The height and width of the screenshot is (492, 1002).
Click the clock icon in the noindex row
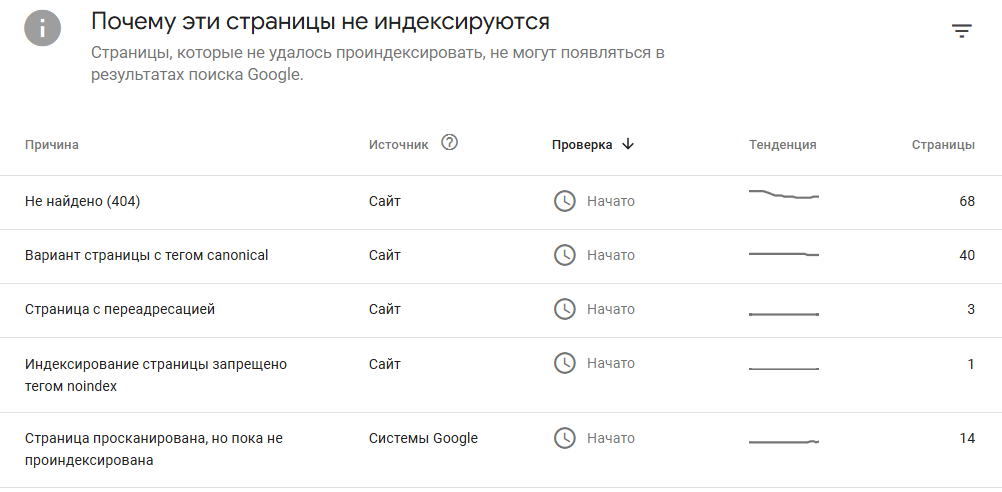[x=565, y=363]
